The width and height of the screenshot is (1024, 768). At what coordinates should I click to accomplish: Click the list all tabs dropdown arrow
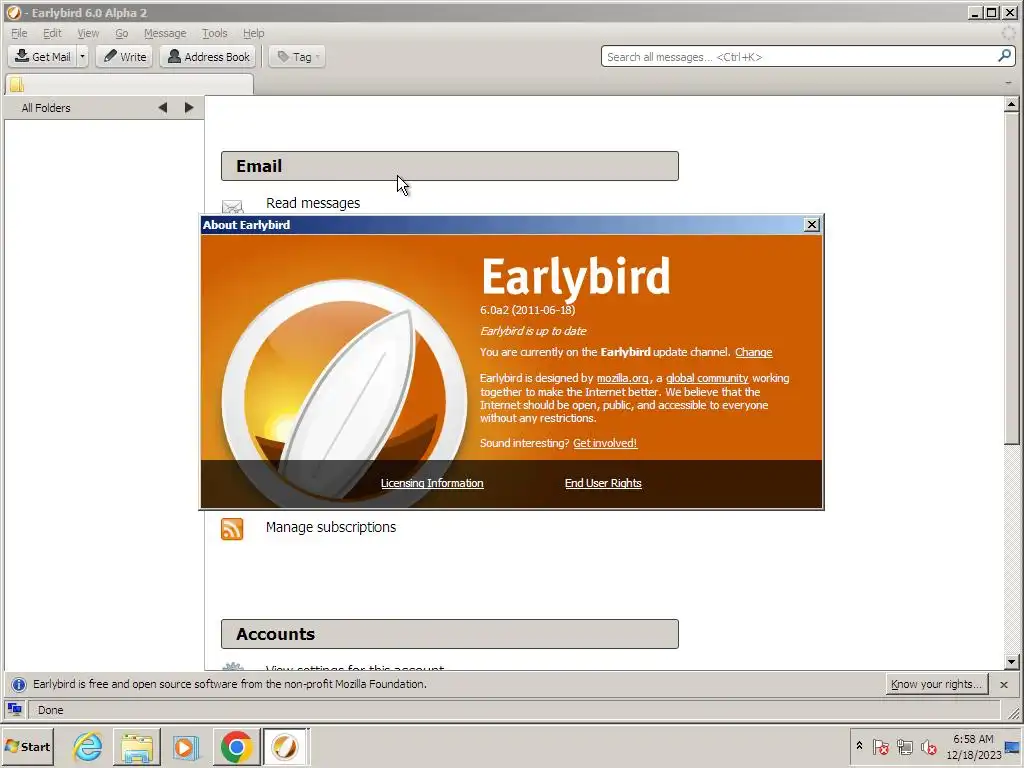pyautogui.click(x=1008, y=84)
